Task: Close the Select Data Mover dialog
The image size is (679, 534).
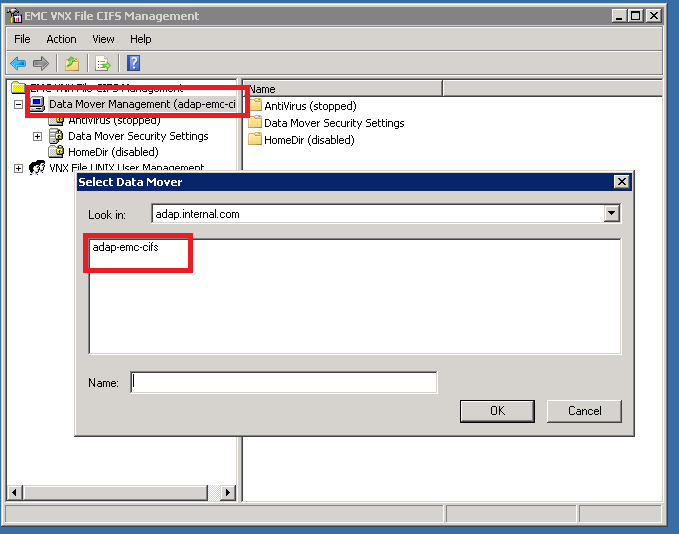Action: 622,181
